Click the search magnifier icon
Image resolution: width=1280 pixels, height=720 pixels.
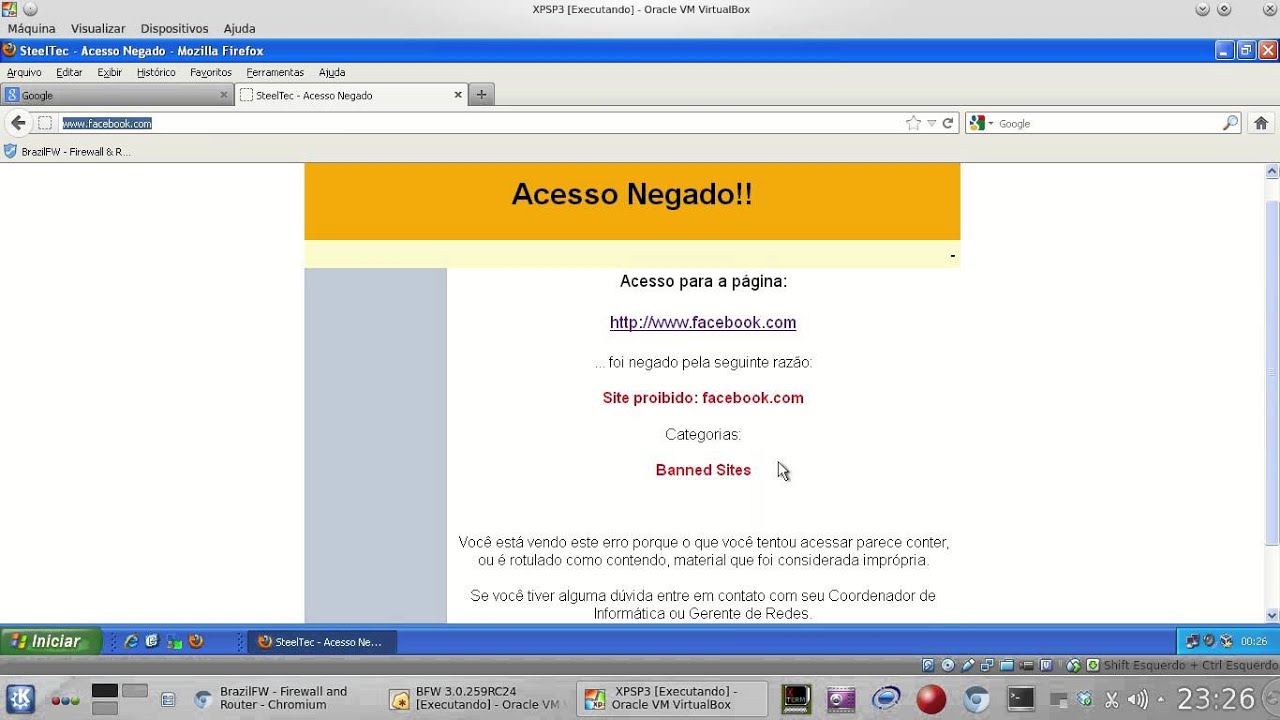click(x=1230, y=123)
